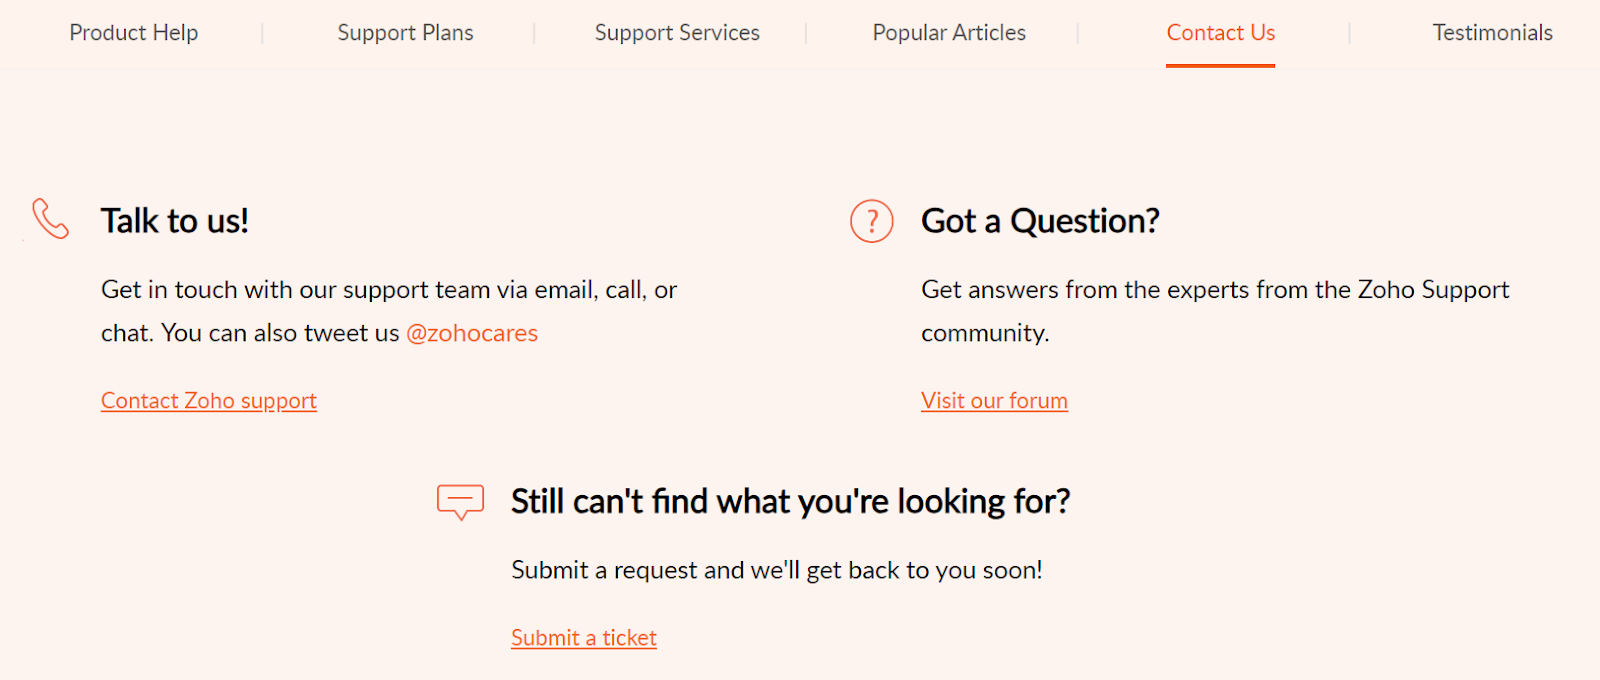Open the Product Help tab
Screen dimensions: 1600x680
tap(134, 33)
